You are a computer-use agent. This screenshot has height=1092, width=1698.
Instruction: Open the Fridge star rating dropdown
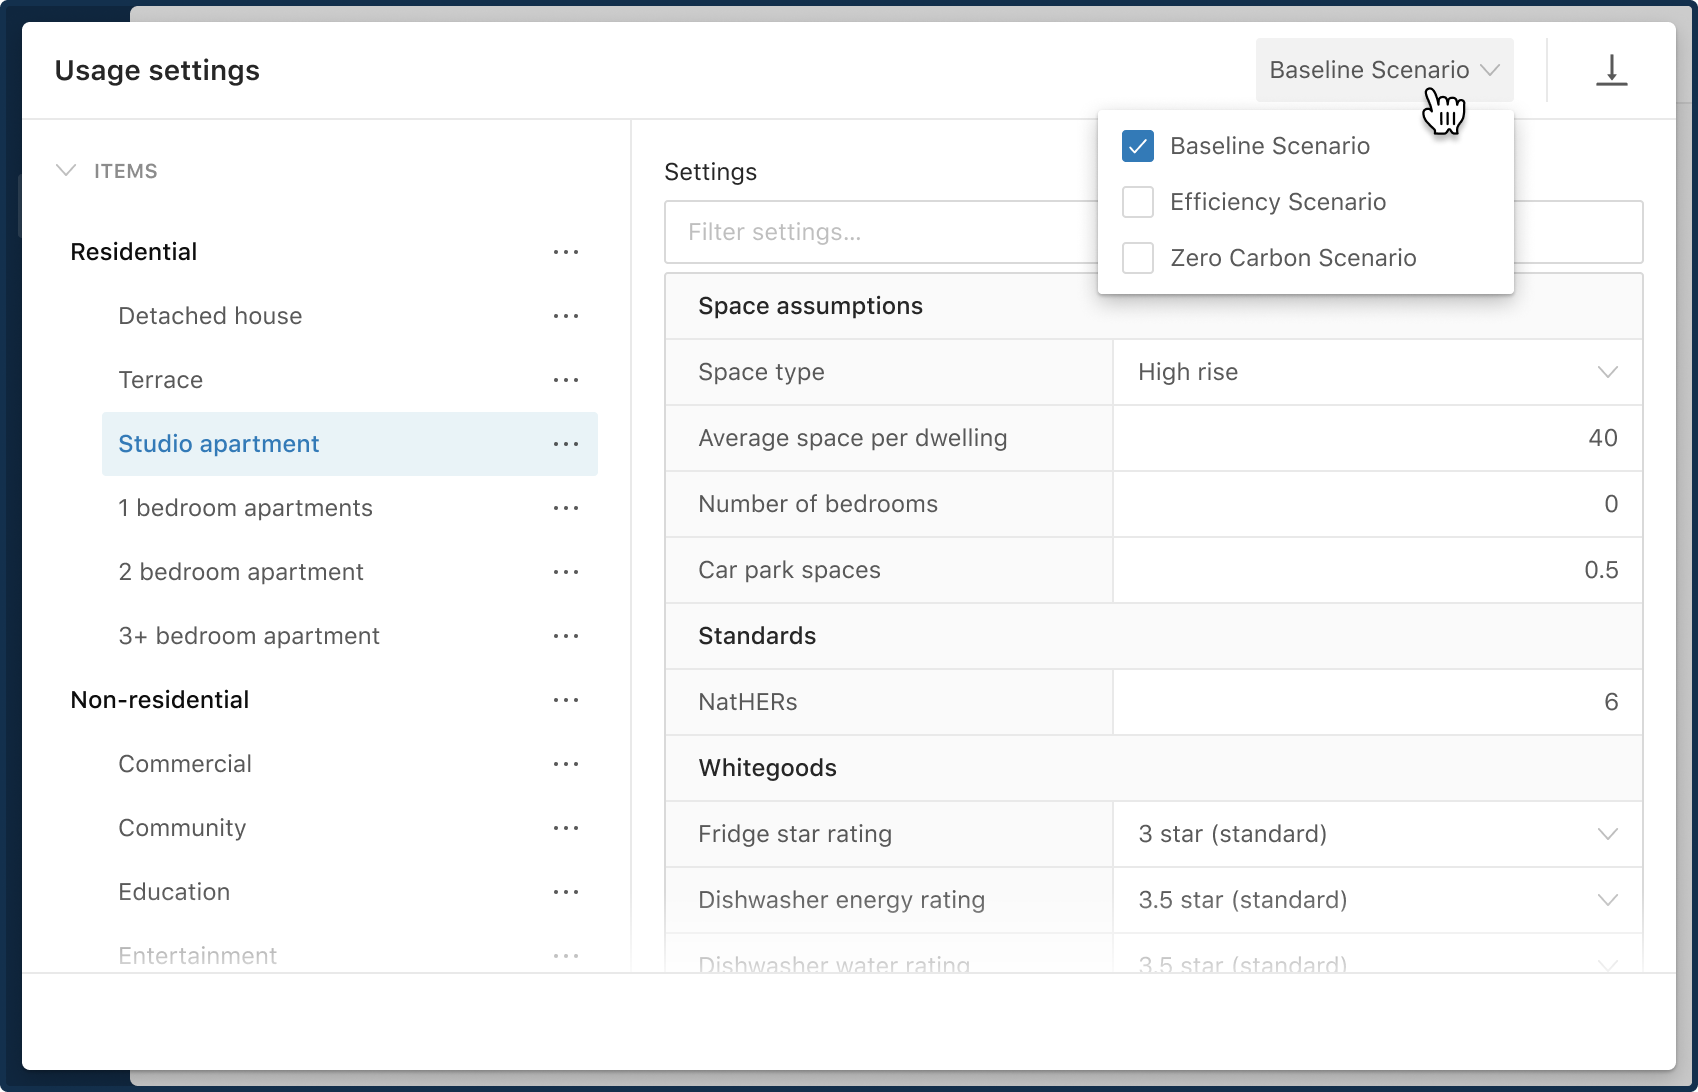1377,834
